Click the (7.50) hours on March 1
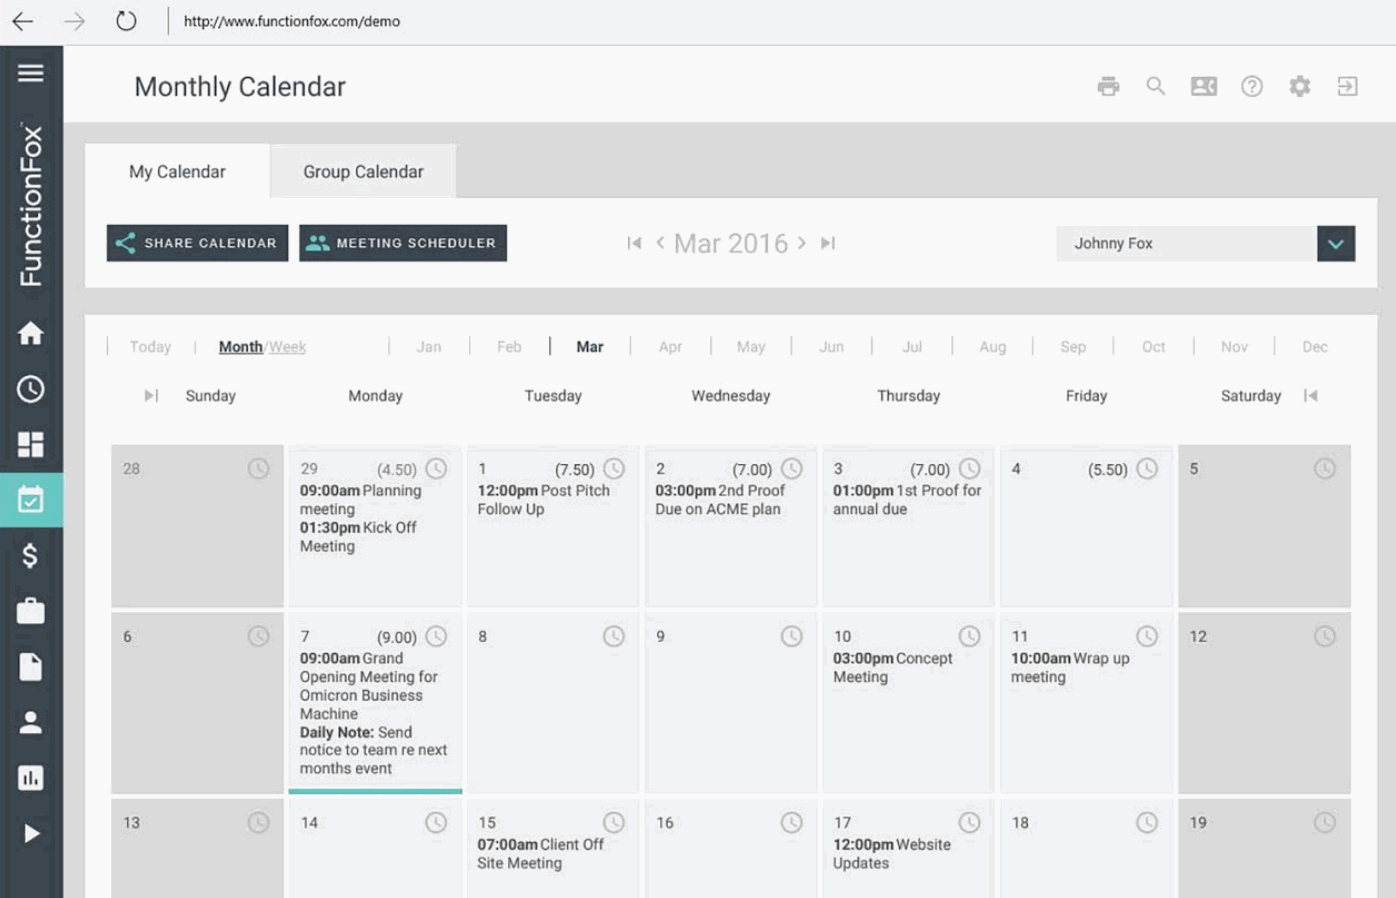 [x=575, y=469]
